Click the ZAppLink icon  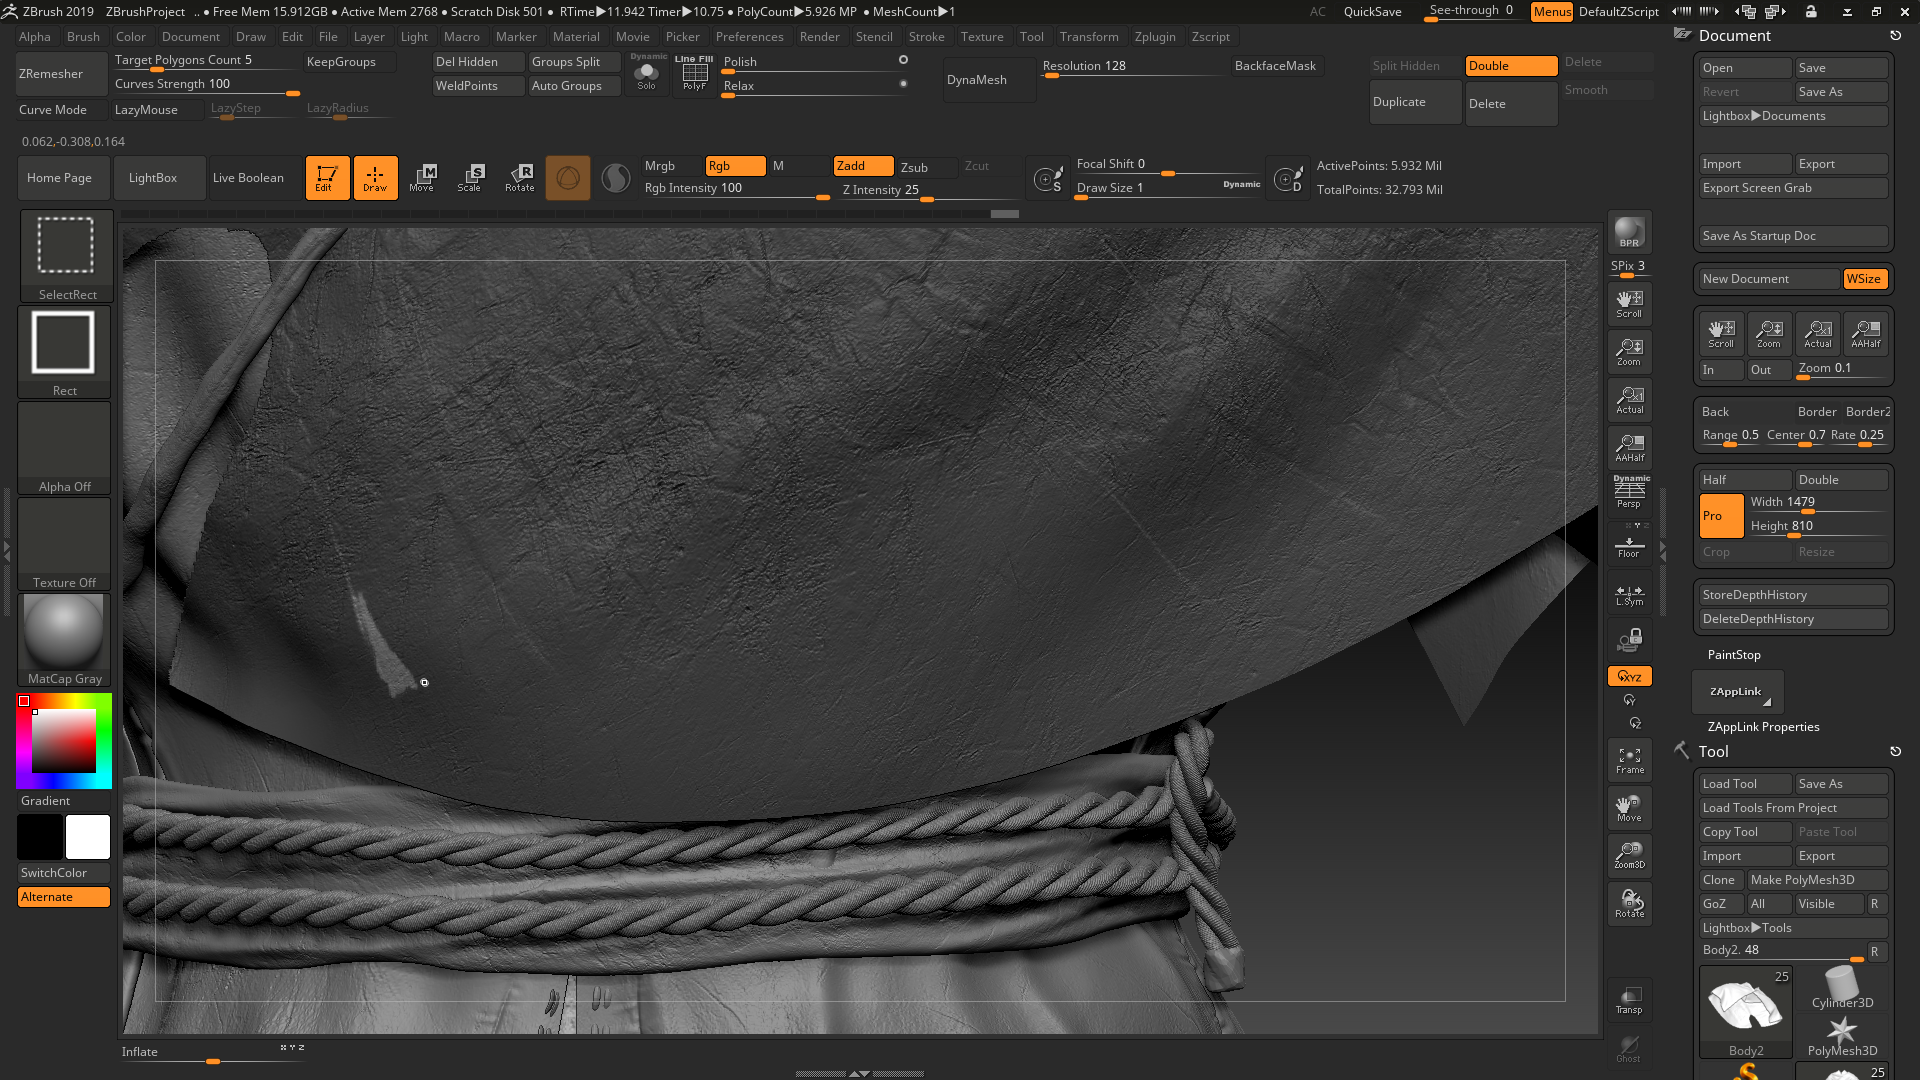[1737, 692]
